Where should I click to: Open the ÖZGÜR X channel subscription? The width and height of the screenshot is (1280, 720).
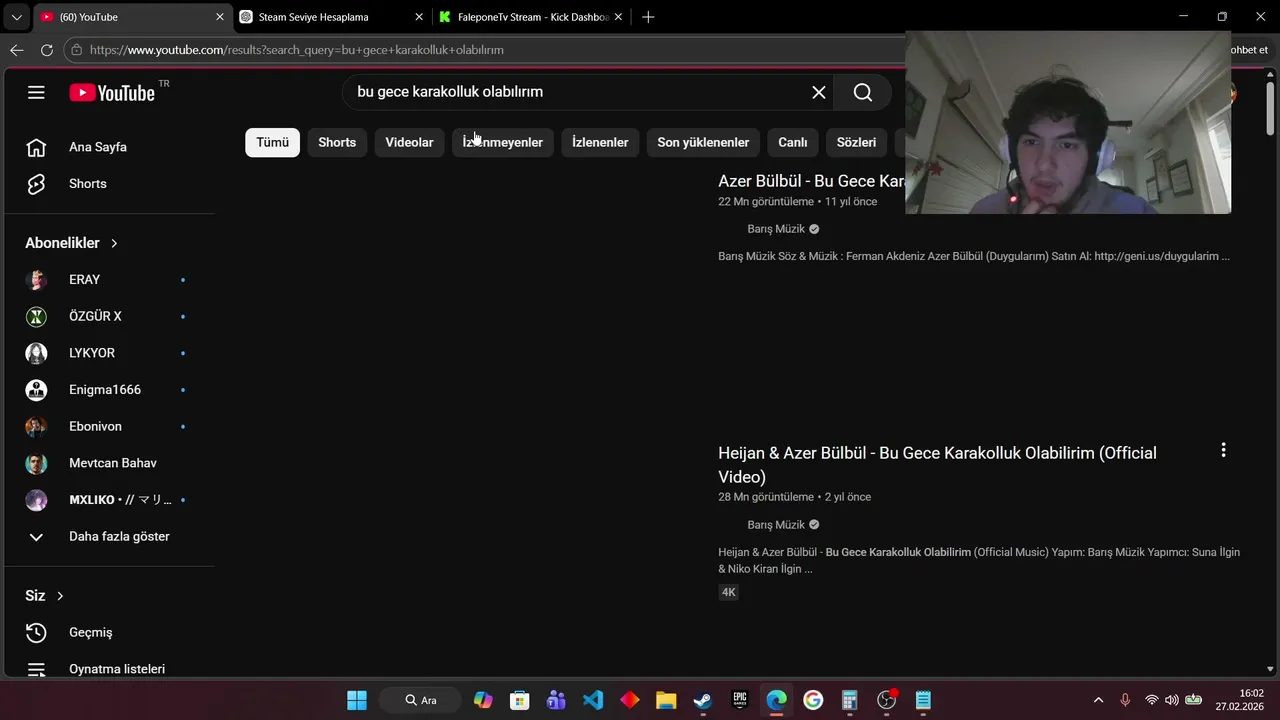(x=110, y=316)
